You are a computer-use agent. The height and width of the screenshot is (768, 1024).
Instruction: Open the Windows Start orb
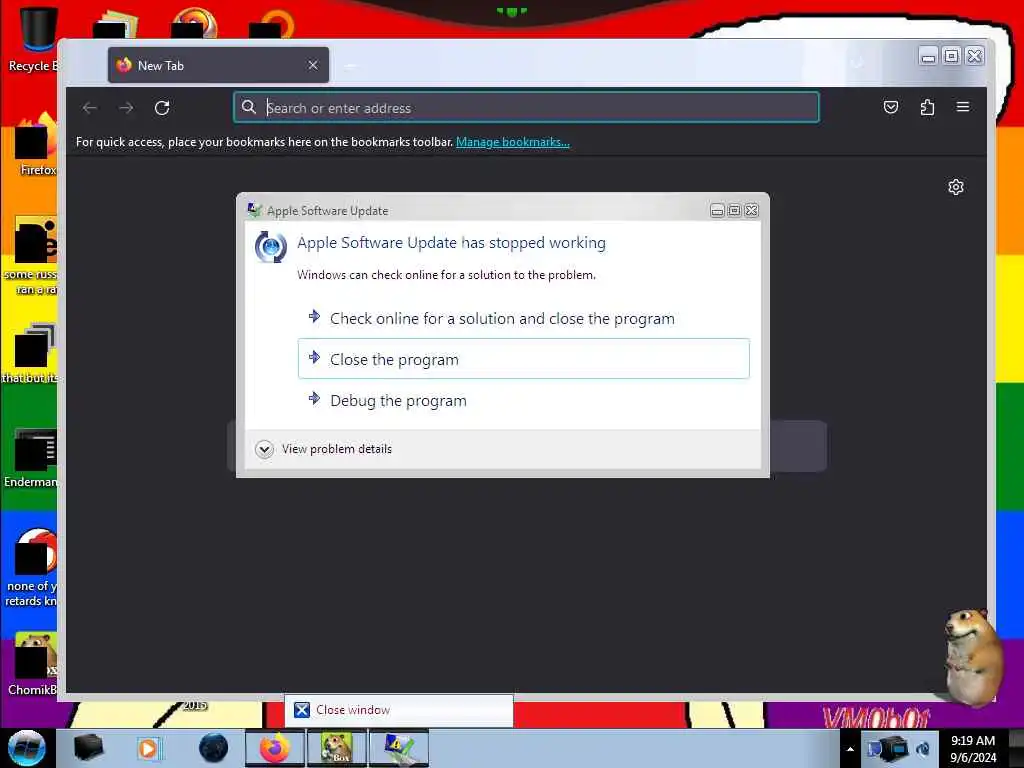click(x=26, y=748)
